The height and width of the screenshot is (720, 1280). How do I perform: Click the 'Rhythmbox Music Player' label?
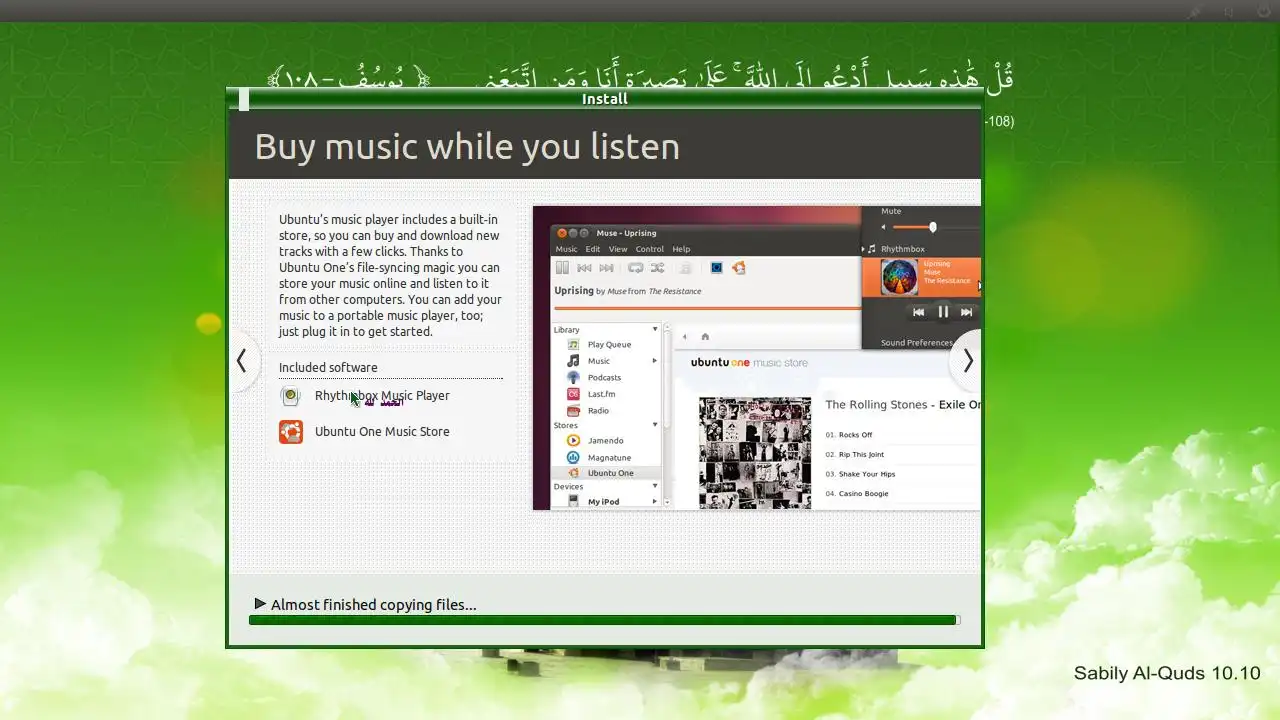(382, 396)
